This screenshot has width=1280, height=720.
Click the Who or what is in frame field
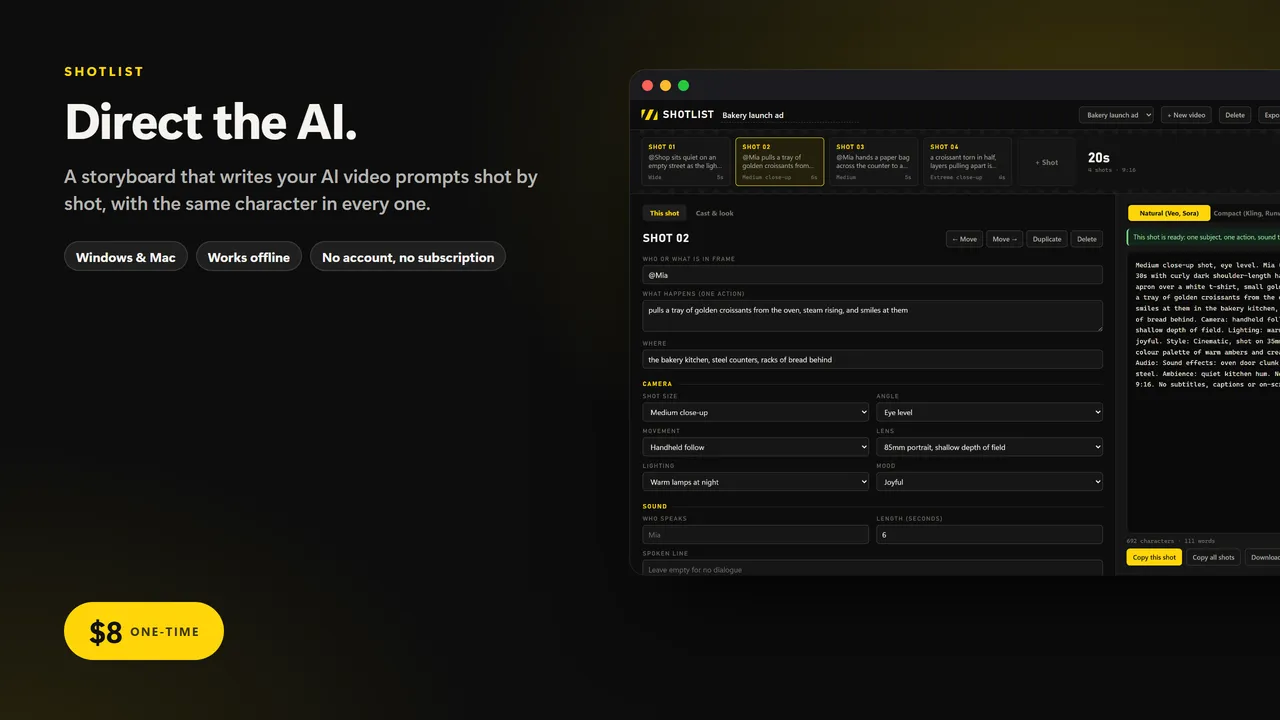[x=873, y=275]
